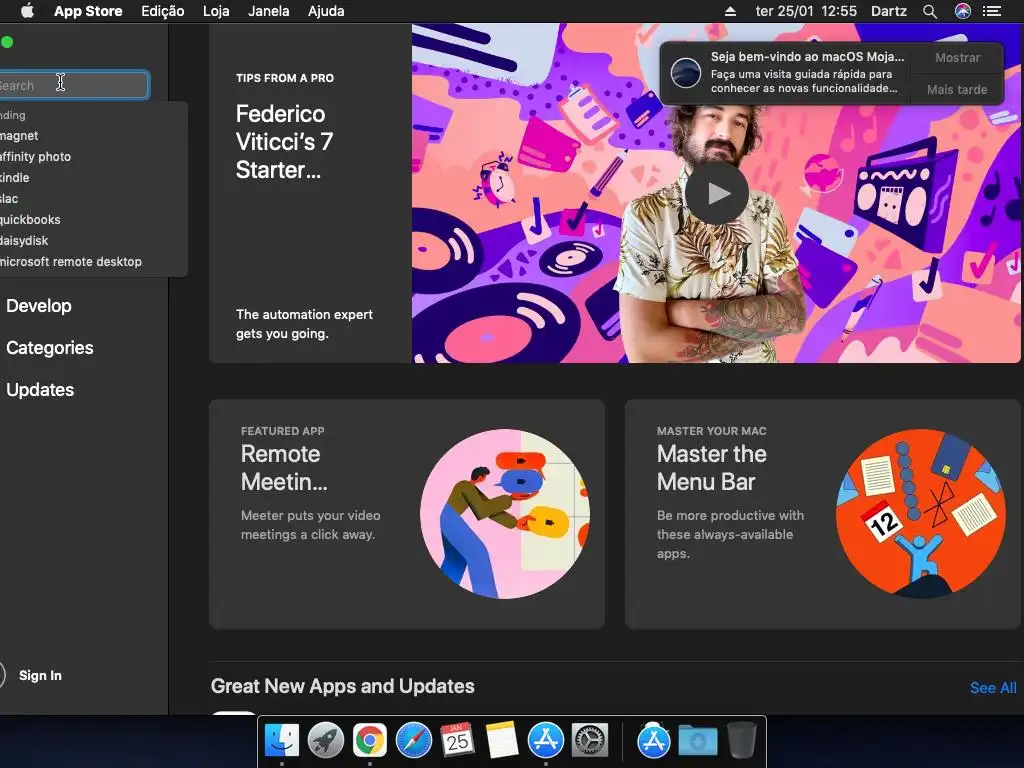Click the Great New Apps and Updates heading
Screen dimensions: 1024x768
pos(342,686)
